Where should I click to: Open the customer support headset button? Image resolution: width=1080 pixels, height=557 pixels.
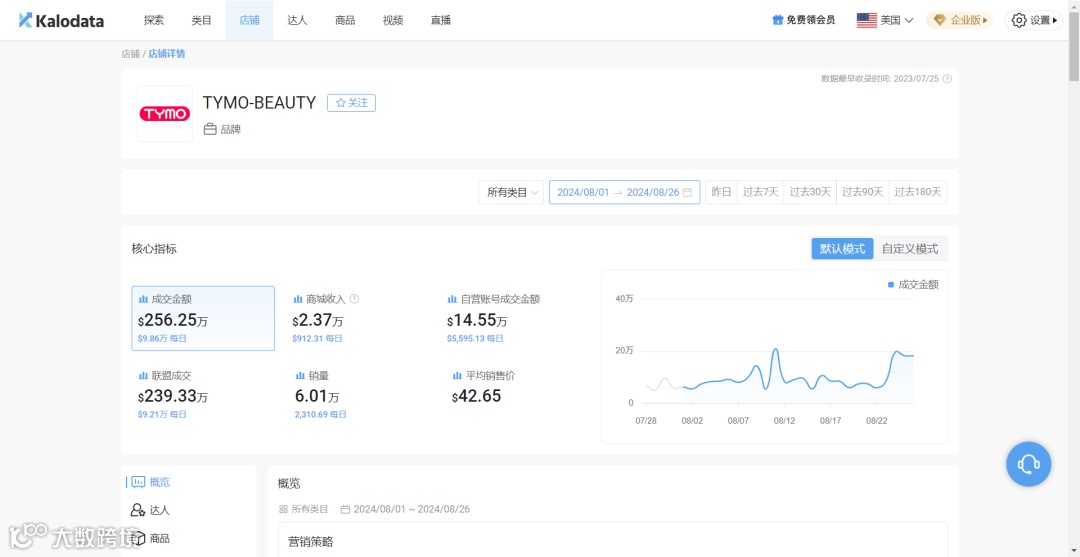click(1028, 464)
